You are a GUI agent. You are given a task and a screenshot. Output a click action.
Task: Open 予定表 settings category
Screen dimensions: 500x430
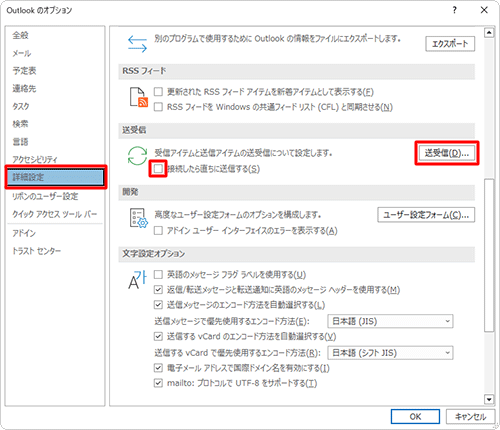55,71
